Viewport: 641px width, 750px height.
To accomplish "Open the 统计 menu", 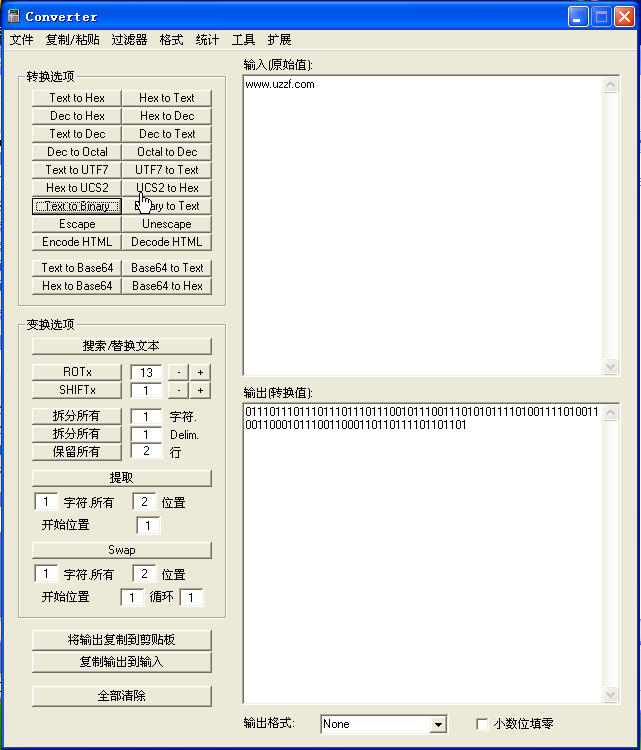I will click(x=207, y=40).
